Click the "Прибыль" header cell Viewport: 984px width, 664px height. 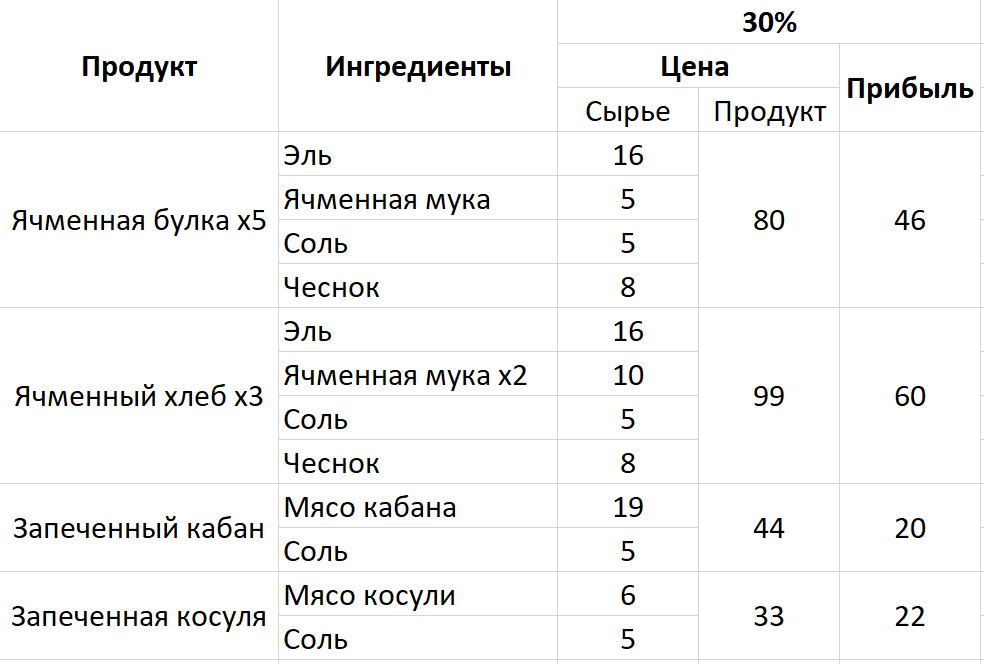(910, 89)
